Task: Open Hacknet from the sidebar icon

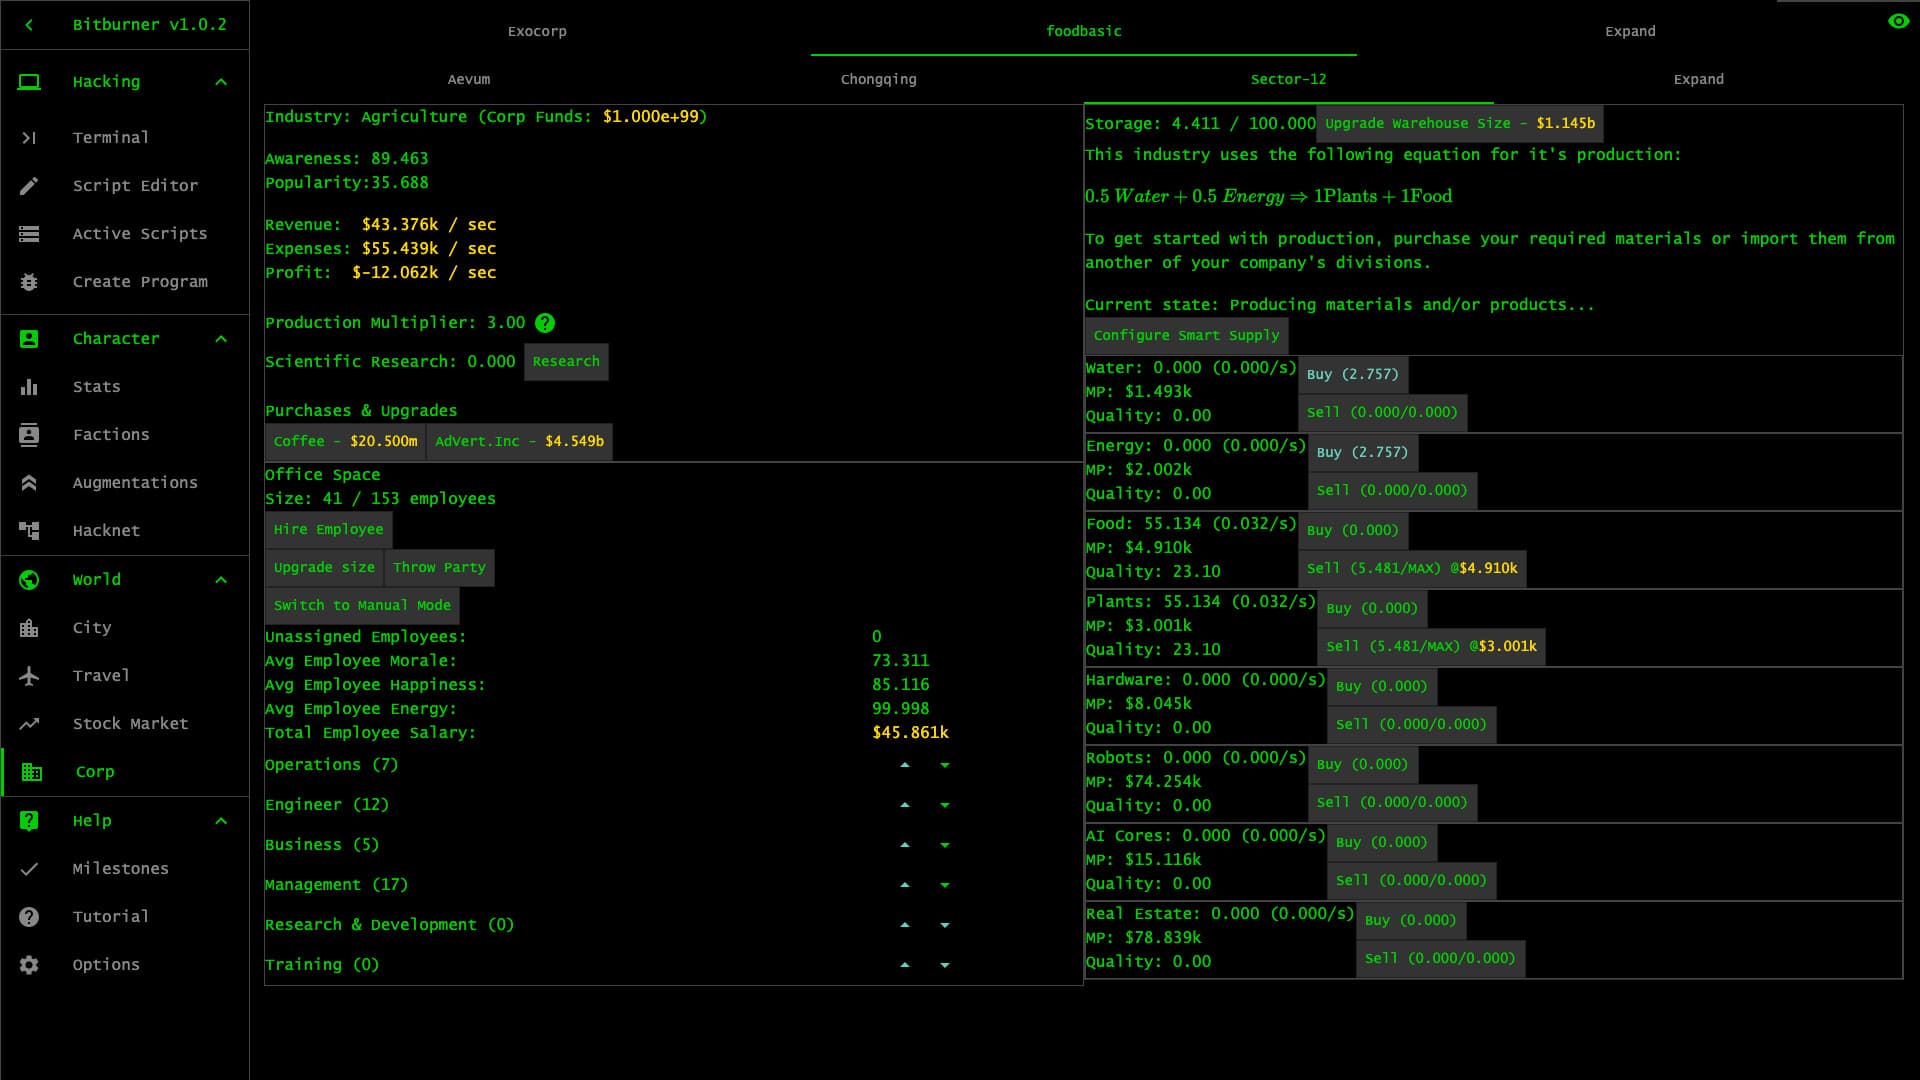Action: tap(30, 530)
